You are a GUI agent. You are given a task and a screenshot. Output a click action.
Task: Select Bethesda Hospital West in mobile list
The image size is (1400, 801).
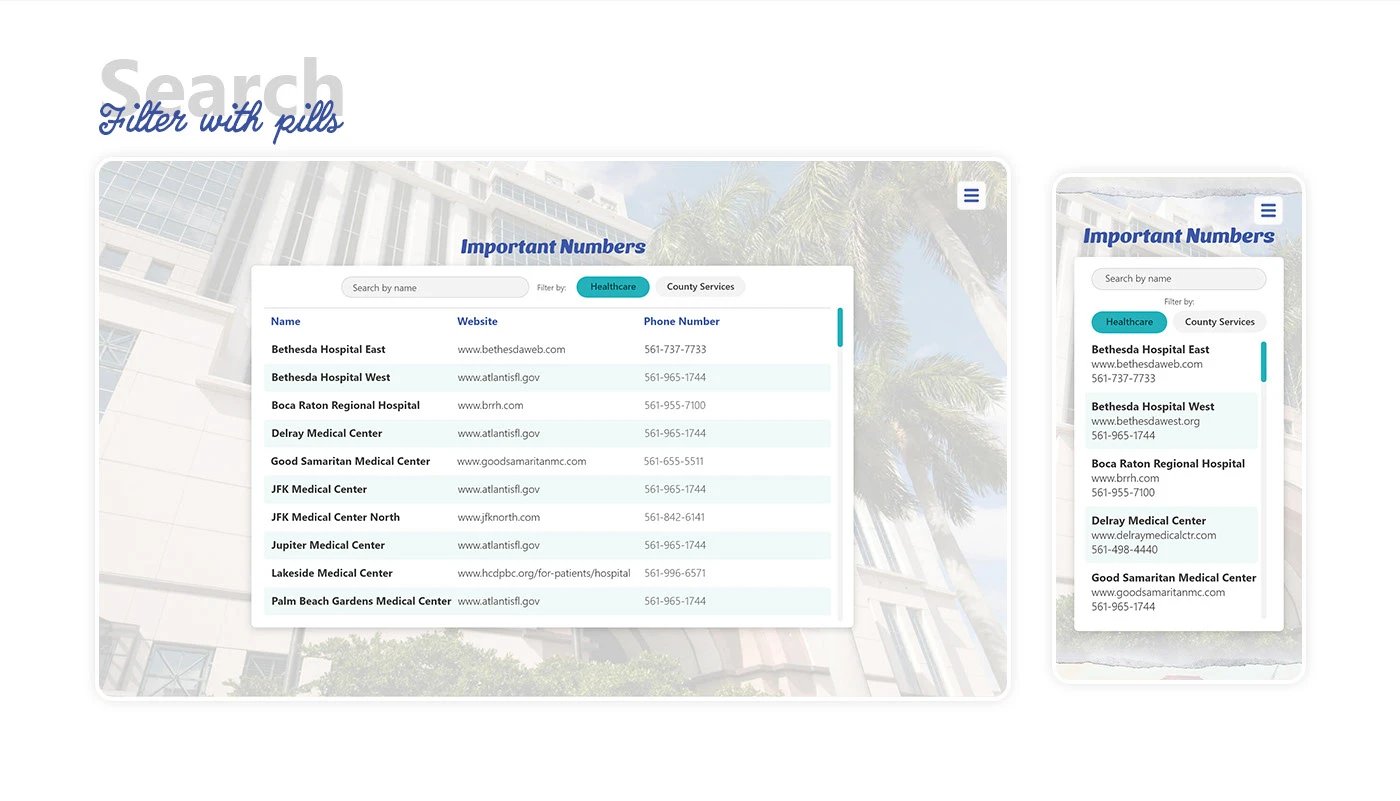[1153, 407]
